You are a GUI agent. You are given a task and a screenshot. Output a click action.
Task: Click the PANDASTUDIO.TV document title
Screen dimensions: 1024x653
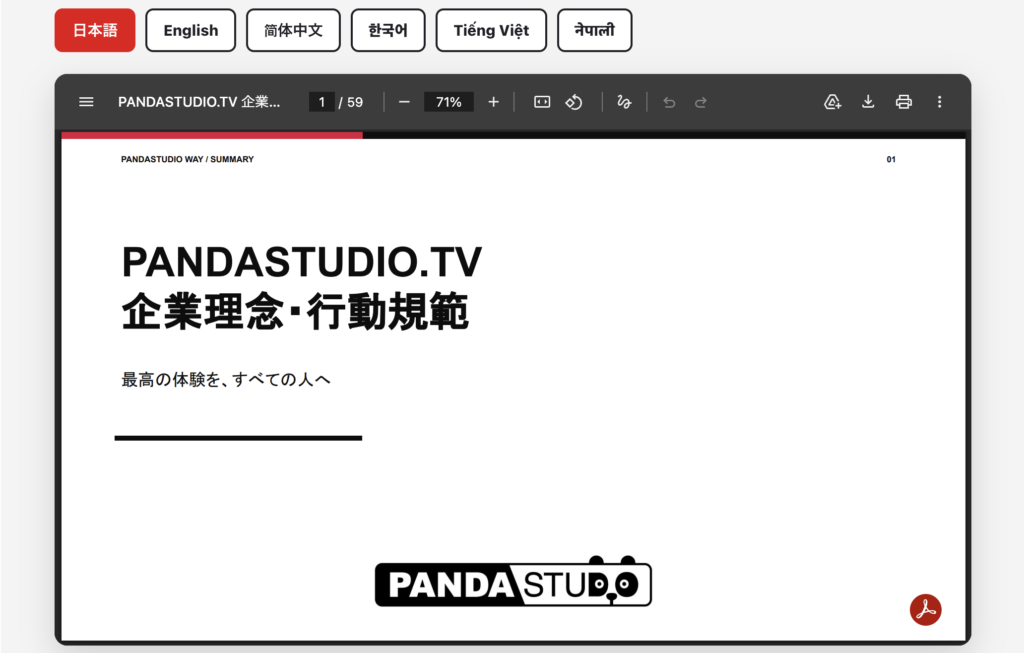coord(199,102)
